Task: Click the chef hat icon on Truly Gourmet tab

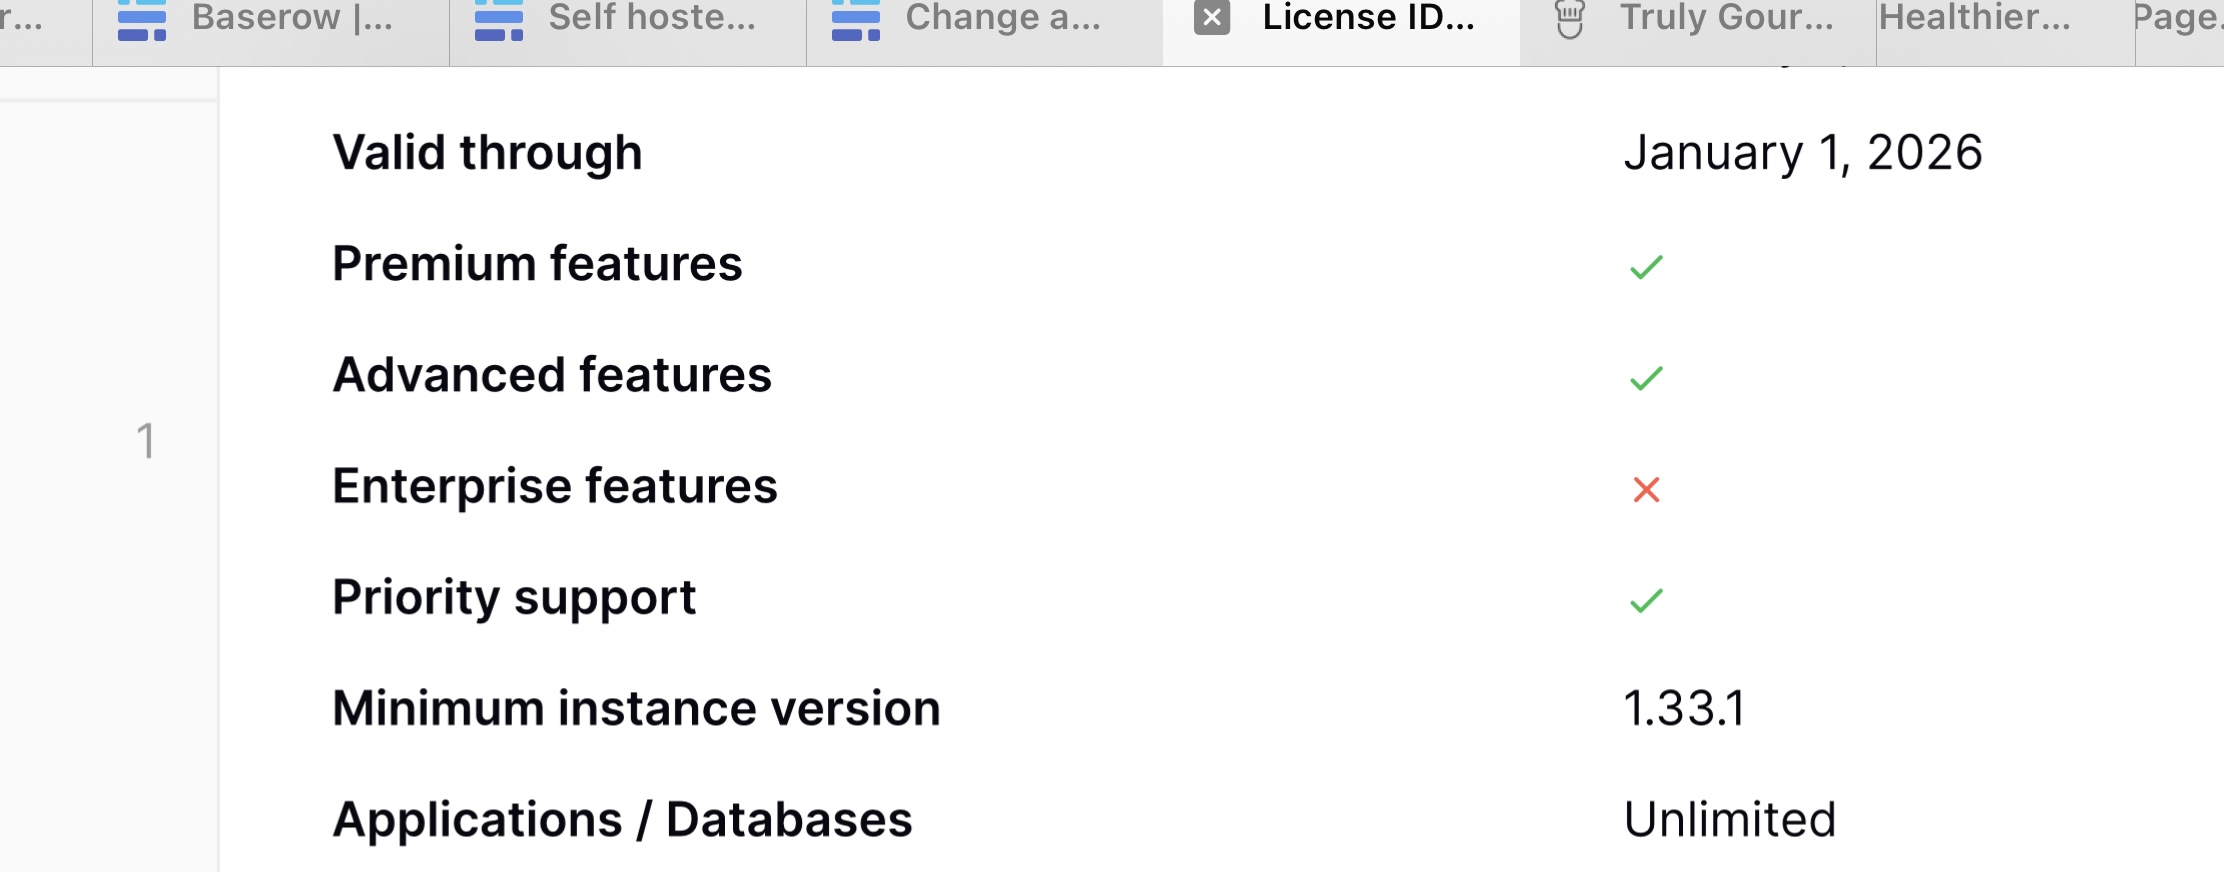Action: pyautogui.click(x=1570, y=20)
